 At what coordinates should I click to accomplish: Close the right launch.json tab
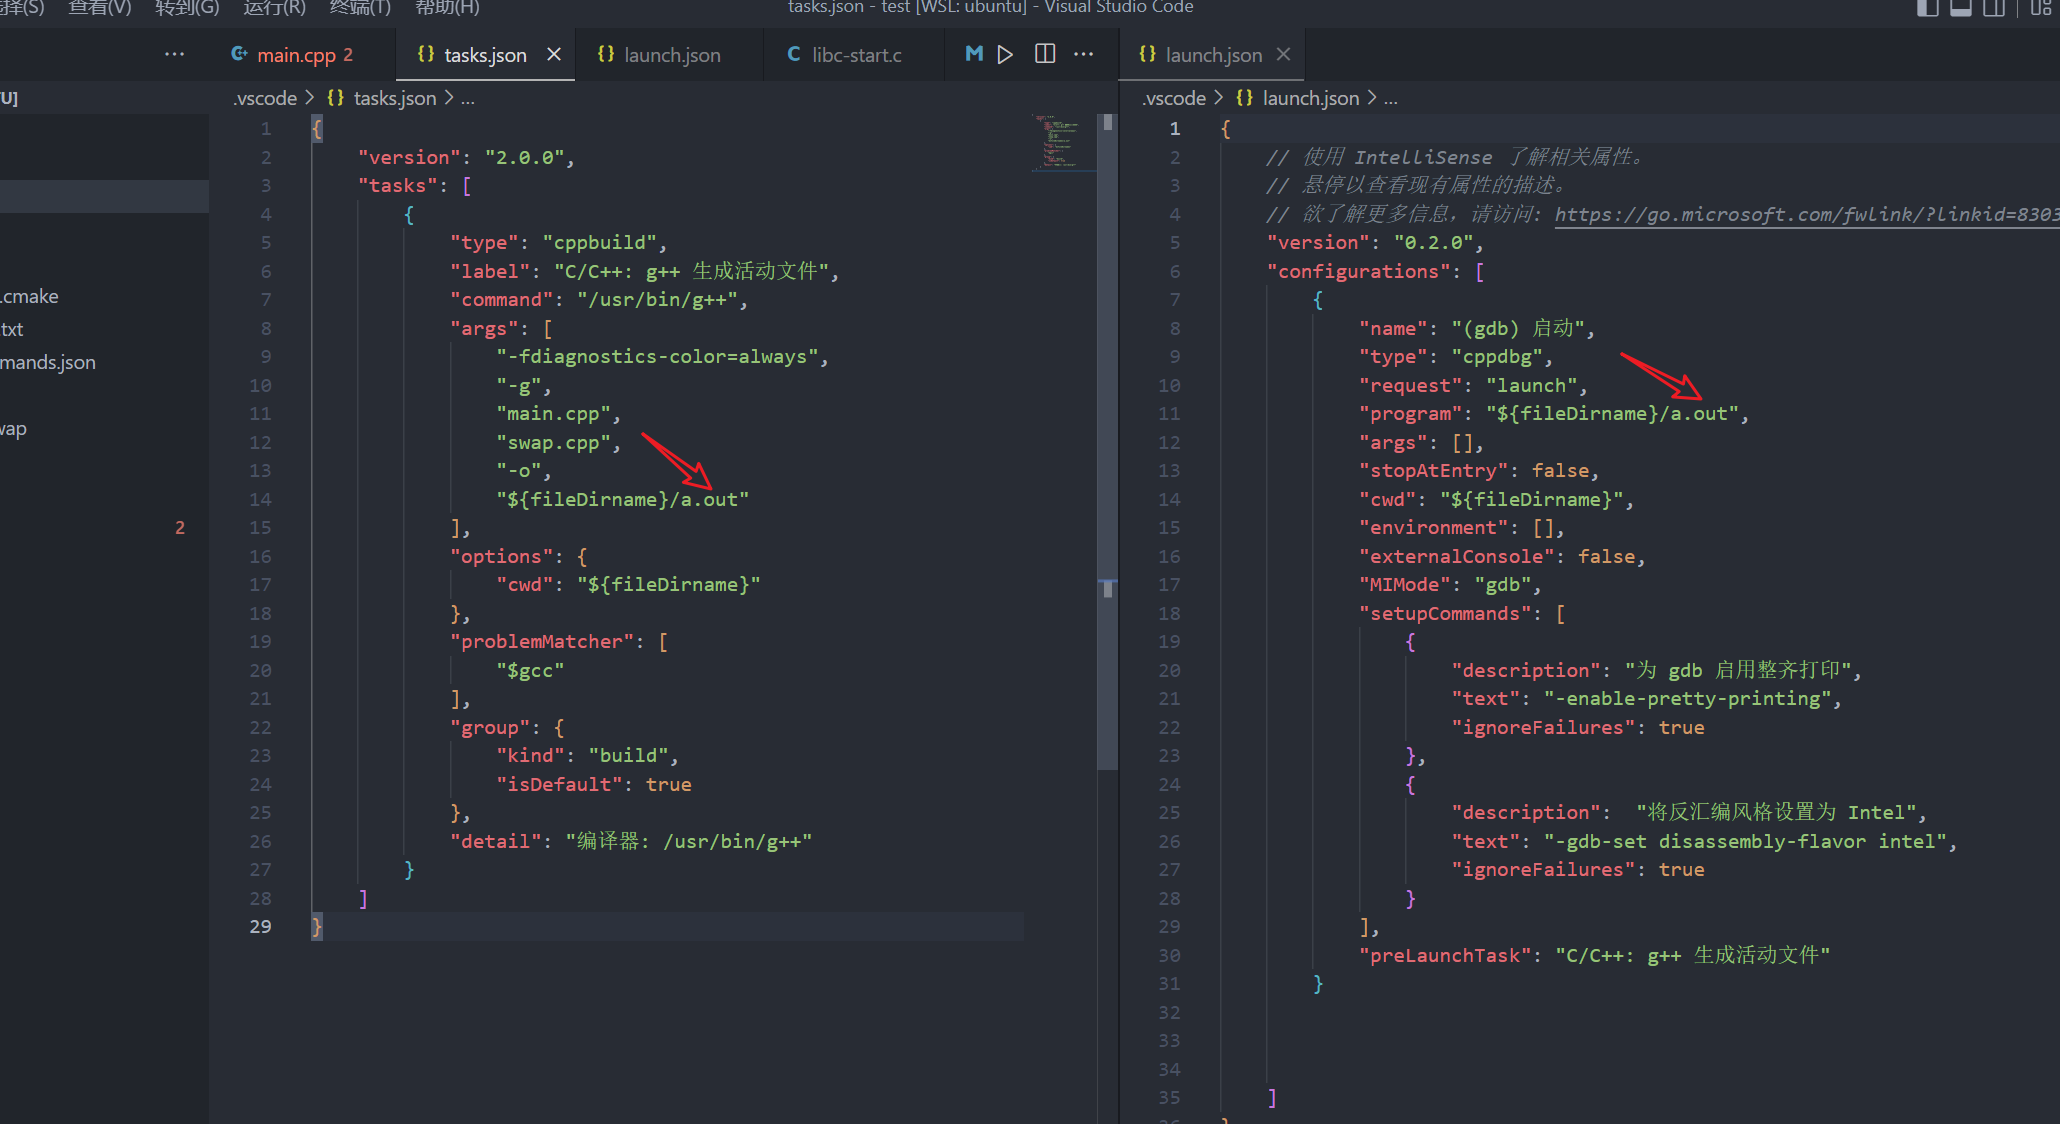pyautogui.click(x=1284, y=54)
